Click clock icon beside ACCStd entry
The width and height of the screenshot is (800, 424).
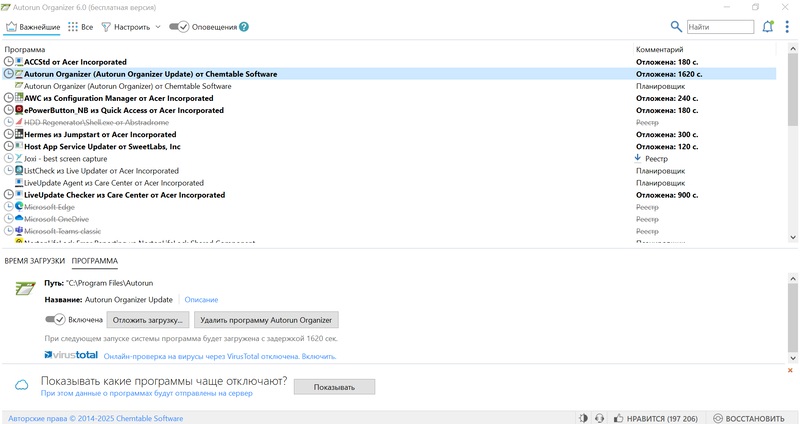pyautogui.click(x=9, y=62)
